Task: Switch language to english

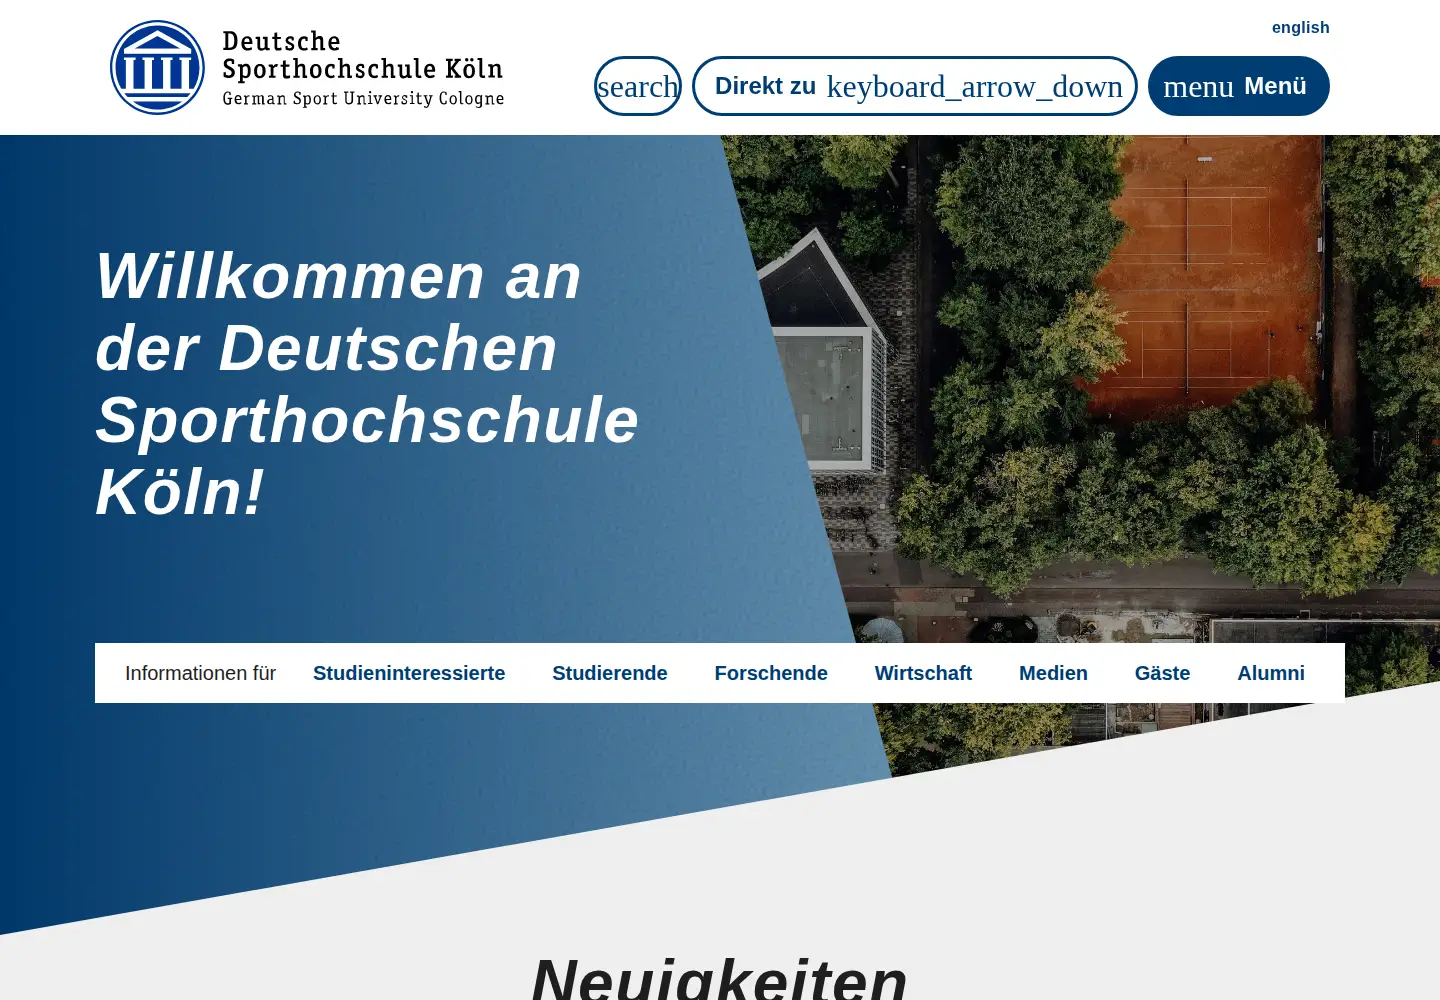Action: pos(1300,28)
